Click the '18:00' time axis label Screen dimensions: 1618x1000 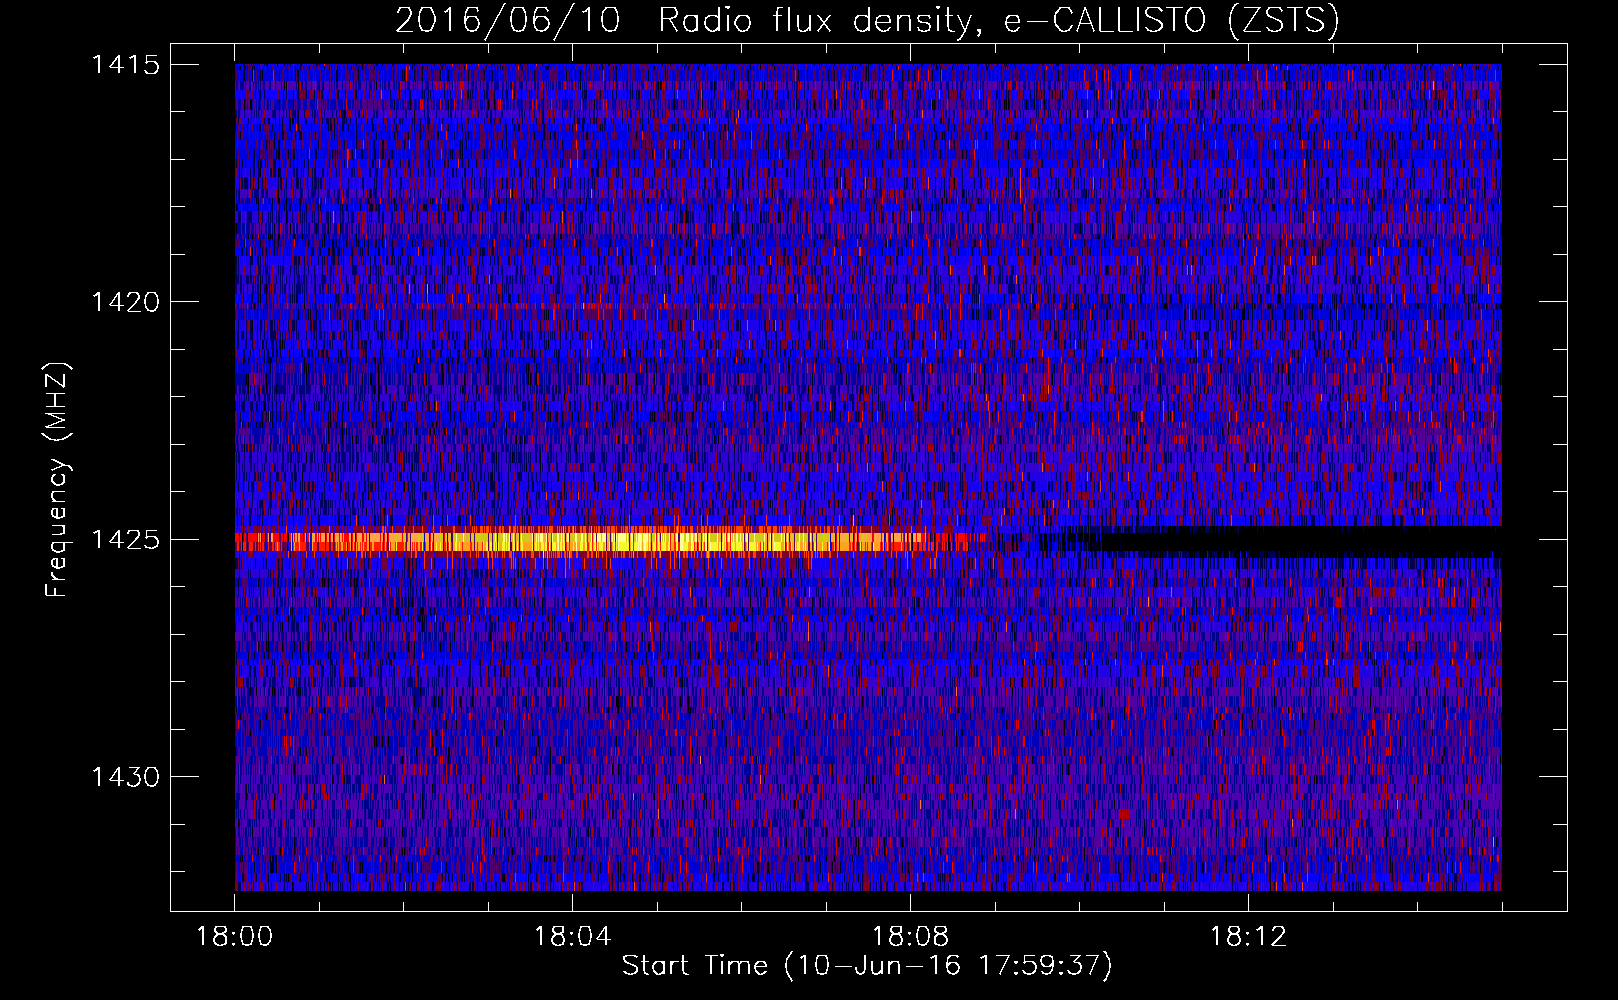coord(235,937)
